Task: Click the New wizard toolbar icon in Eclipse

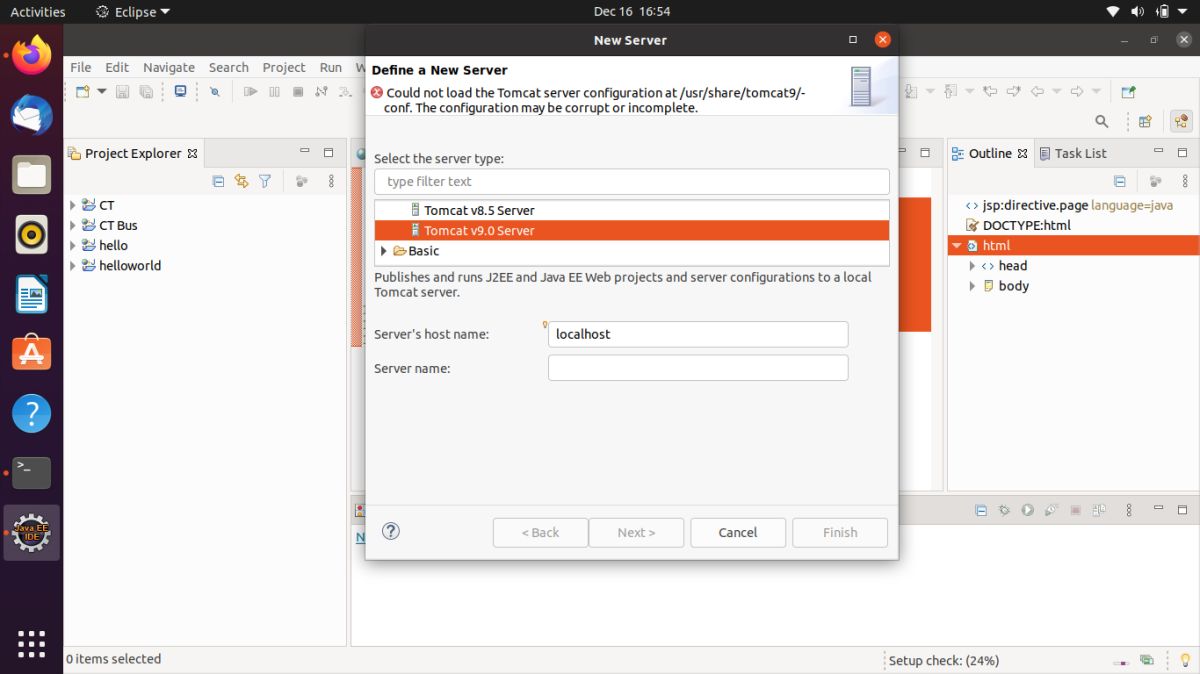Action: [x=83, y=92]
